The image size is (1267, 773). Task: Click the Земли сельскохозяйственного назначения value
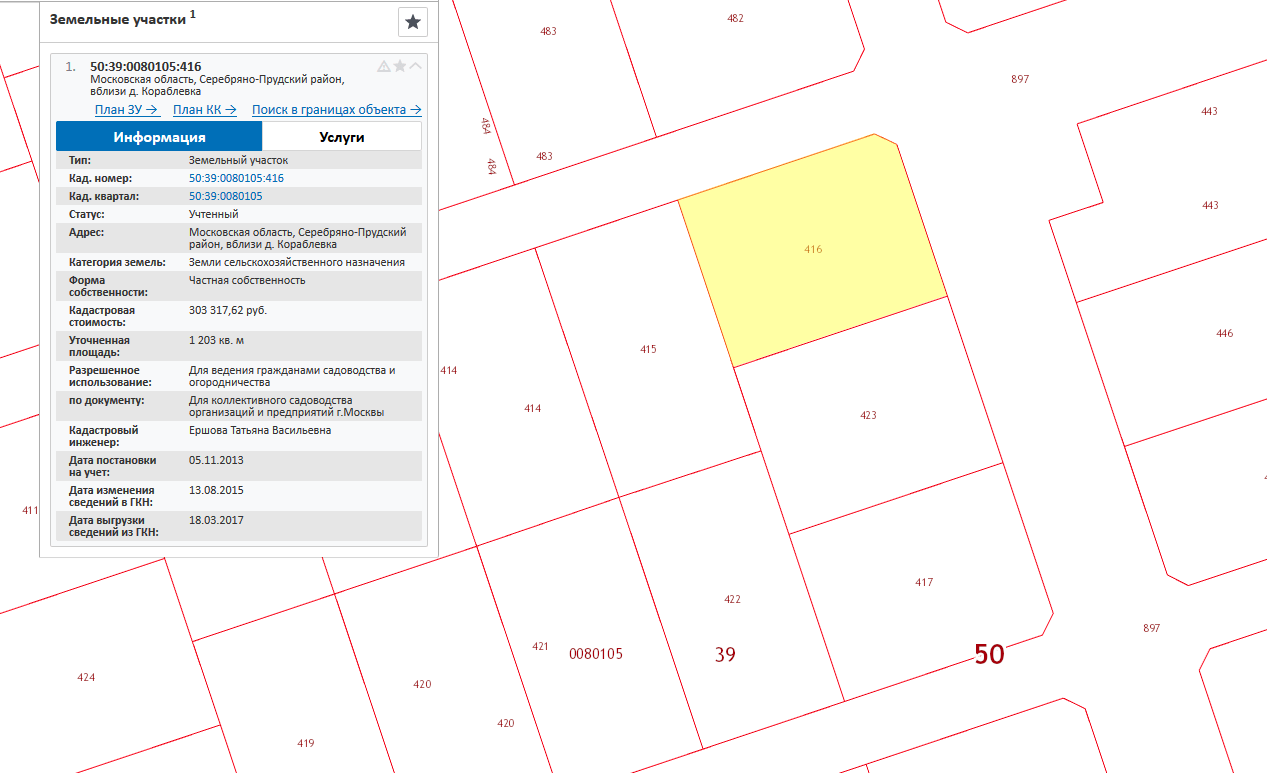point(297,262)
